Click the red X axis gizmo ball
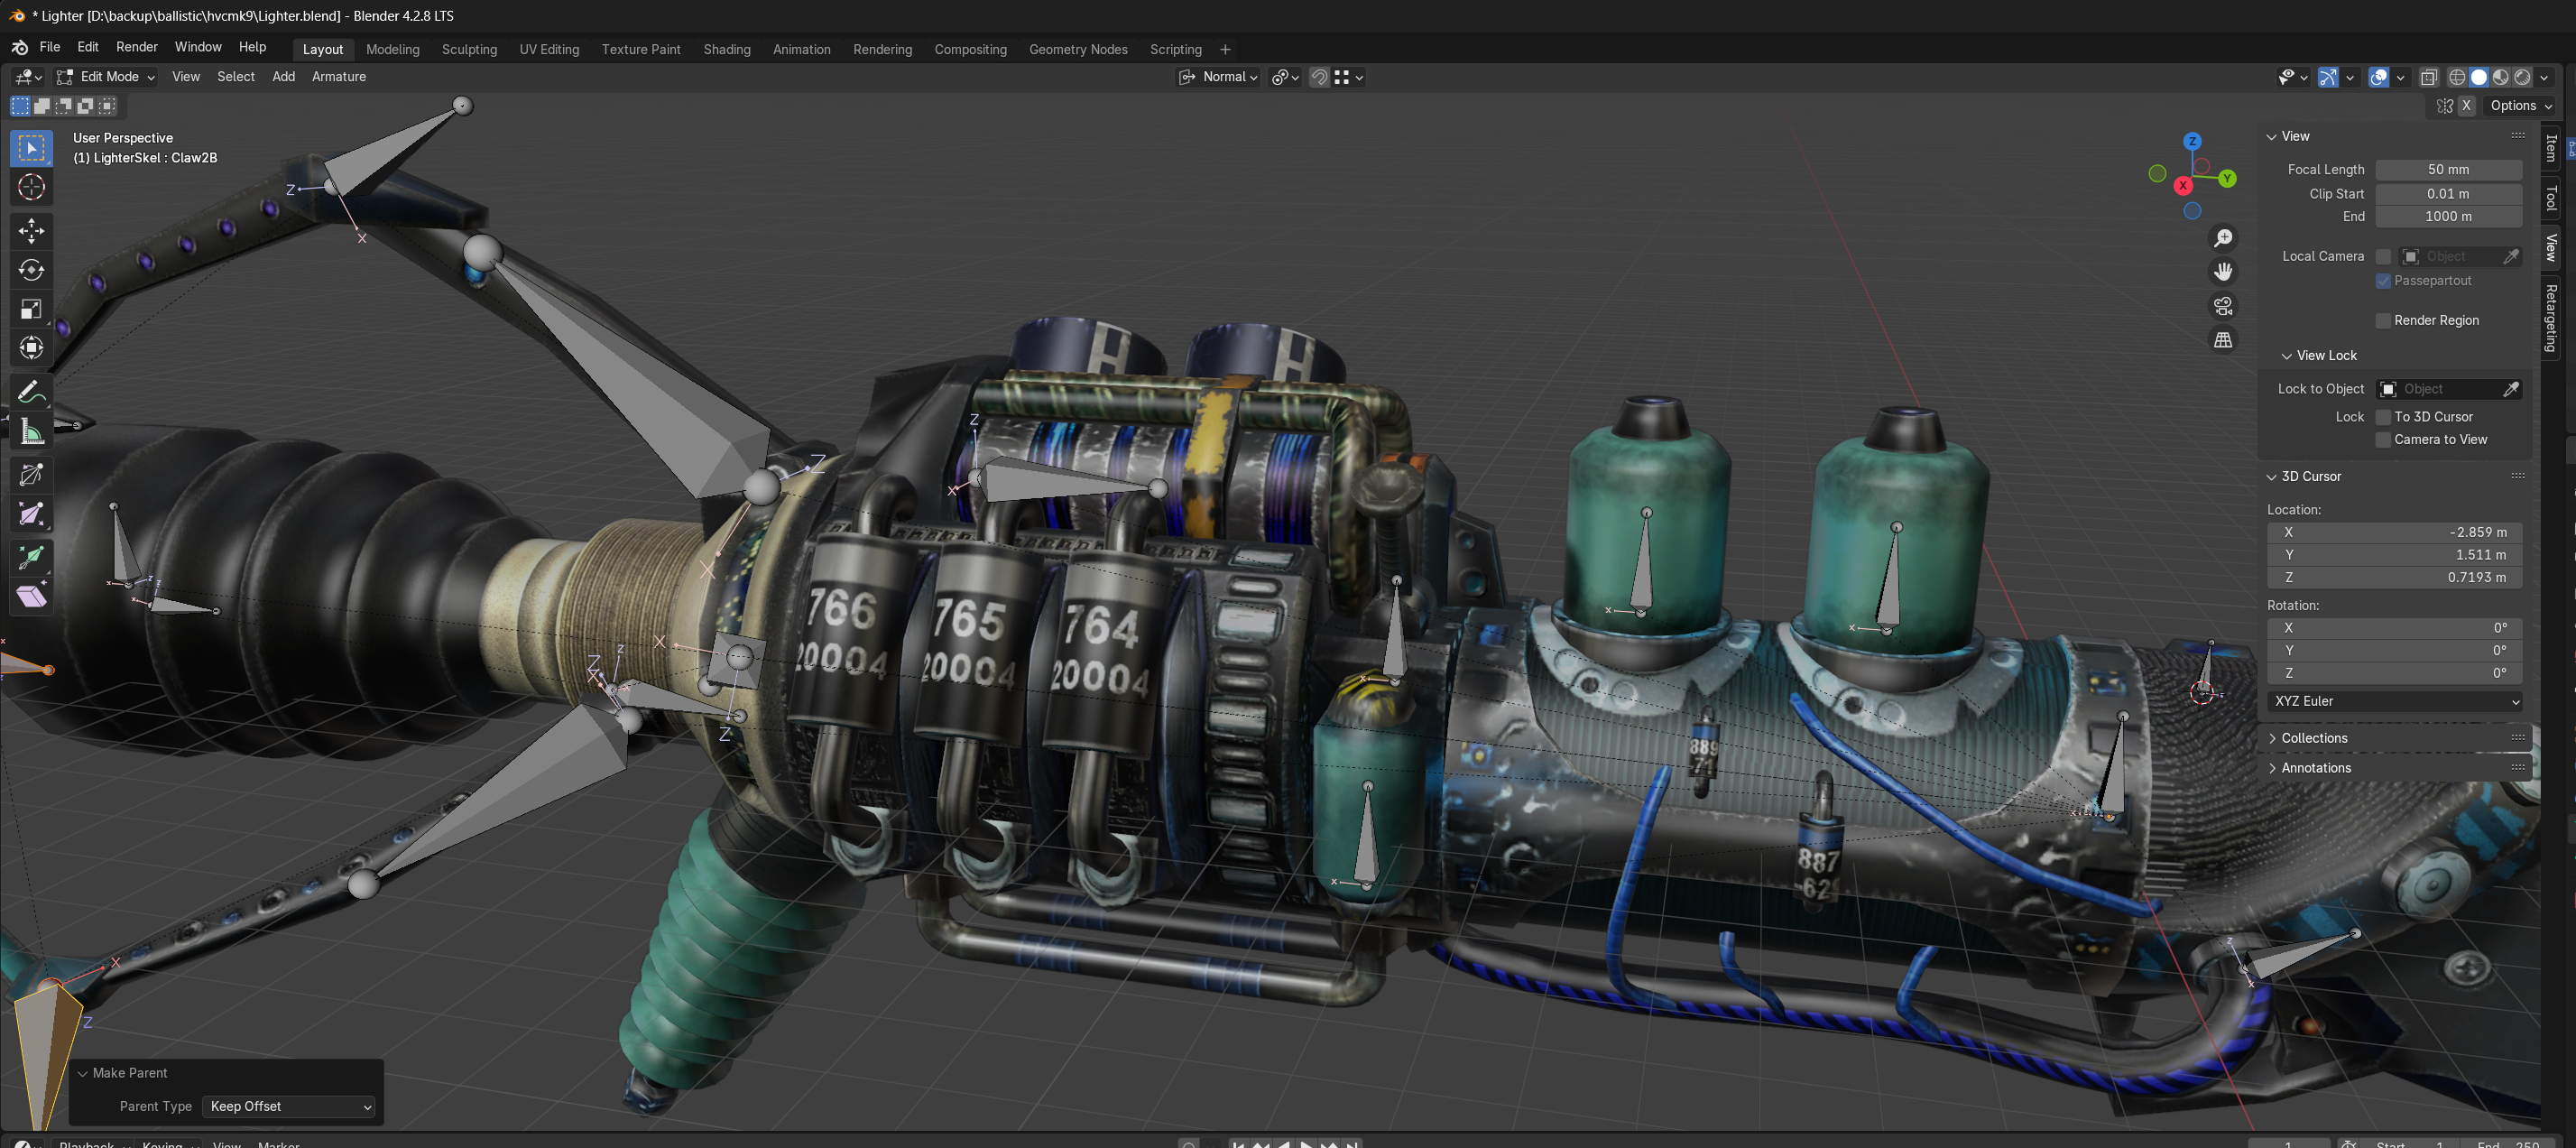The height and width of the screenshot is (1148, 2576). click(2183, 186)
